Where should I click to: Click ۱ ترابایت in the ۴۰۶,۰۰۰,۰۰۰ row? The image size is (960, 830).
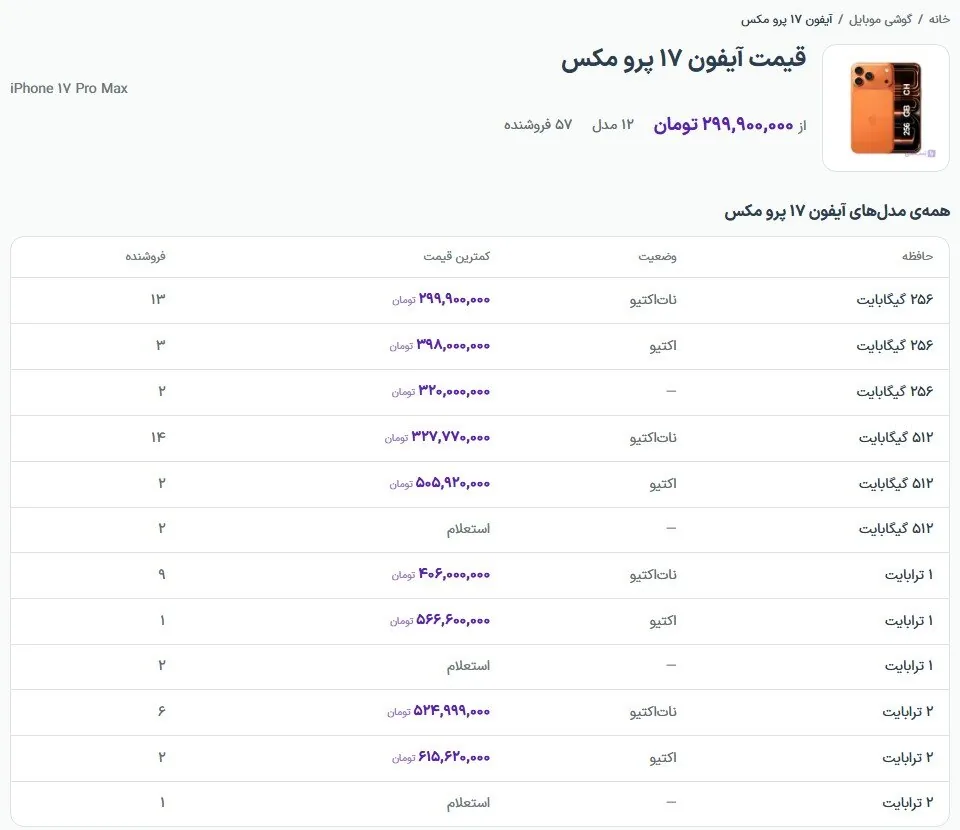click(909, 574)
